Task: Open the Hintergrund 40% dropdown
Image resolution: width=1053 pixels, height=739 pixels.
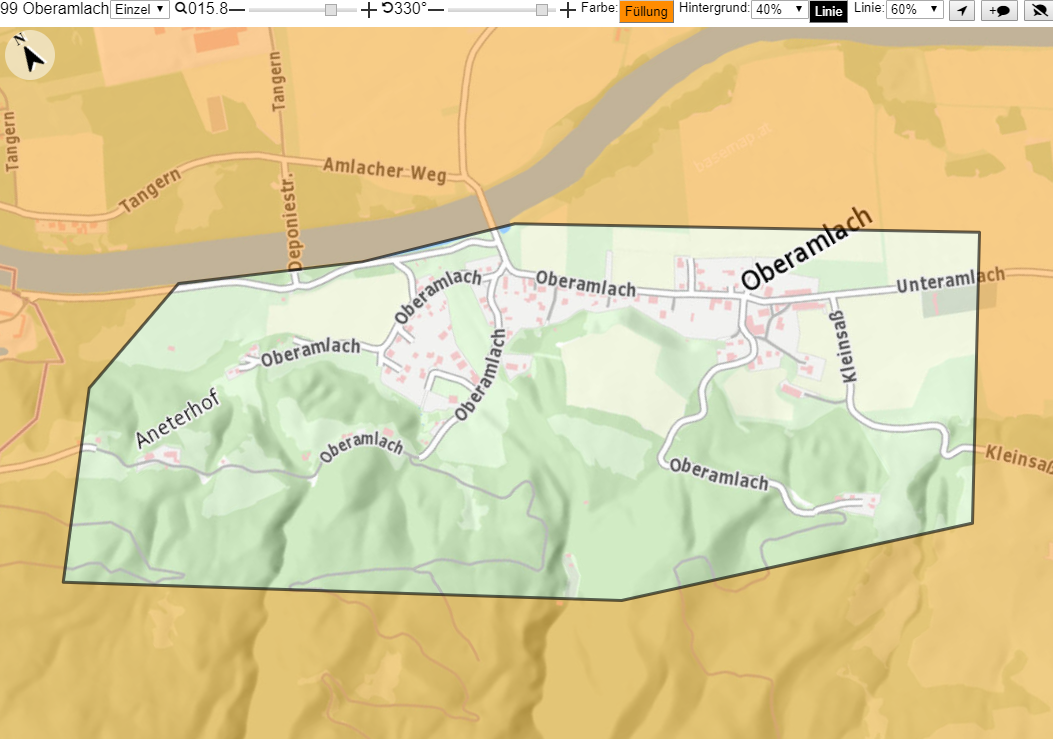Action: pyautogui.click(x=779, y=9)
